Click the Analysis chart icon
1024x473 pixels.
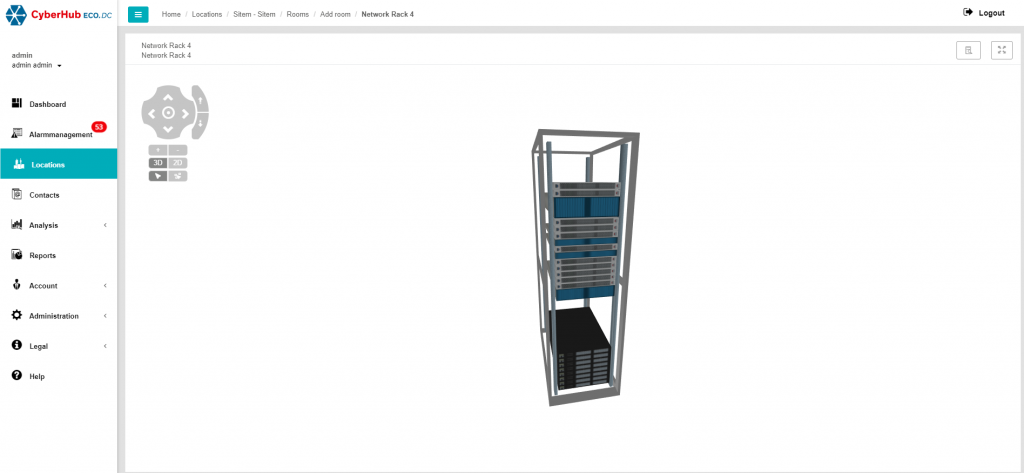[17, 224]
